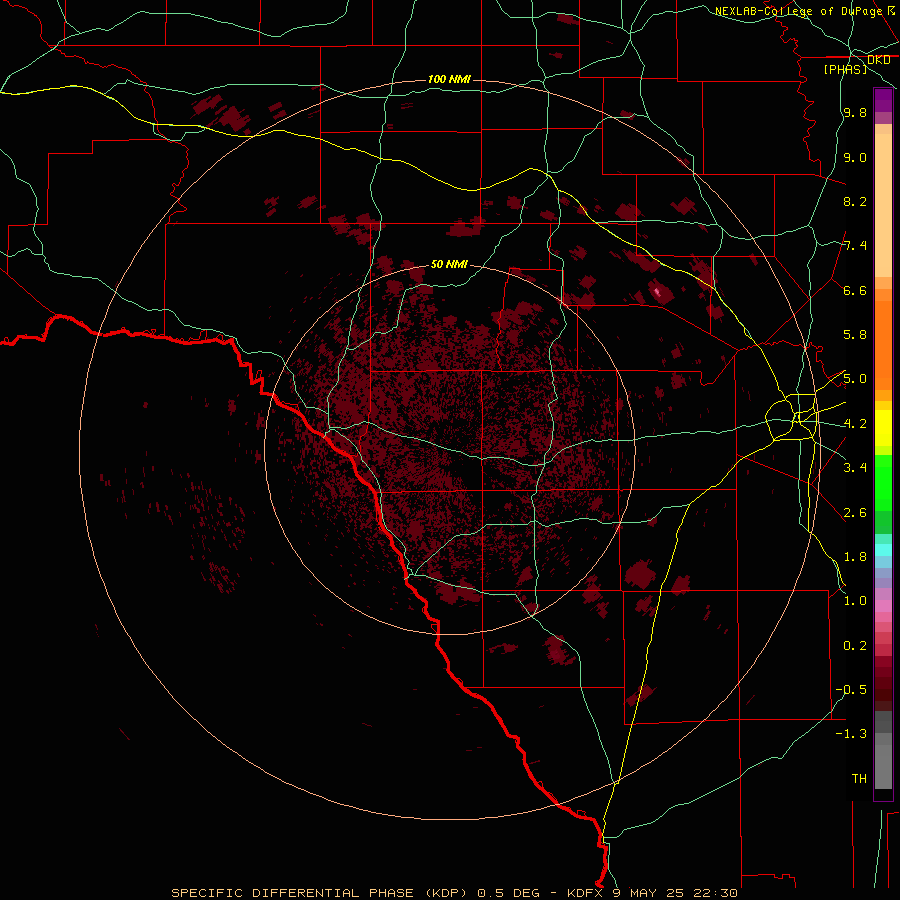Select the 3.4 scale label
Screen dimensions: 900x900
pyautogui.click(x=855, y=468)
